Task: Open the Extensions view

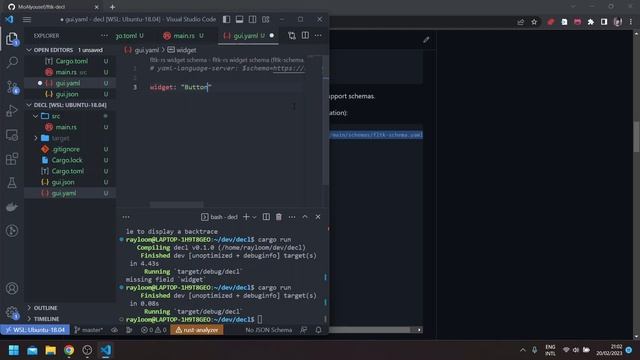Action: [12, 159]
